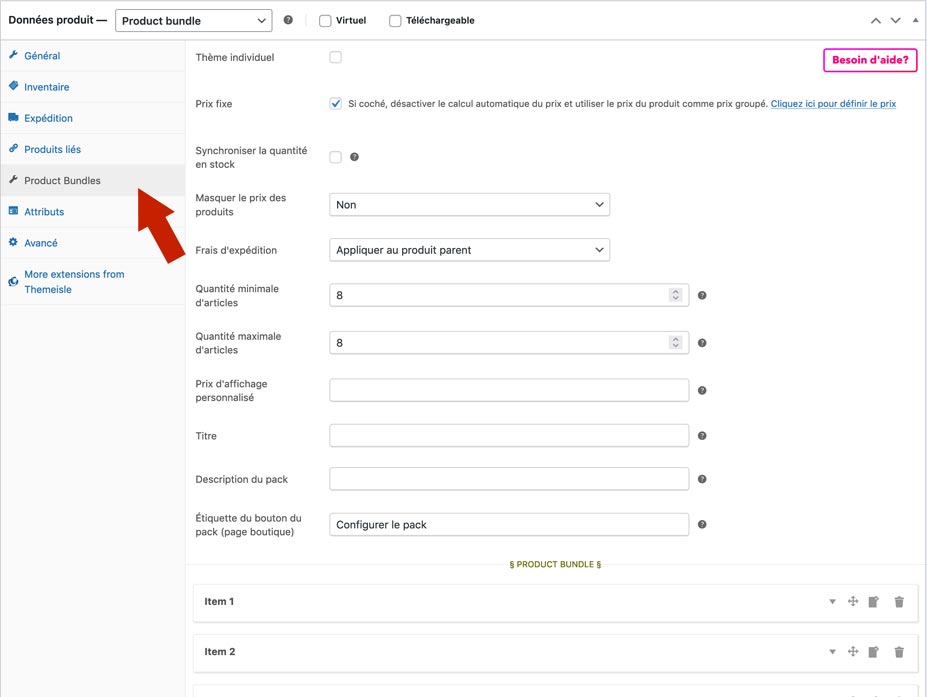The image size is (927, 697).
Task: Uncheck the Prix fixe checkbox
Action: 336,104
